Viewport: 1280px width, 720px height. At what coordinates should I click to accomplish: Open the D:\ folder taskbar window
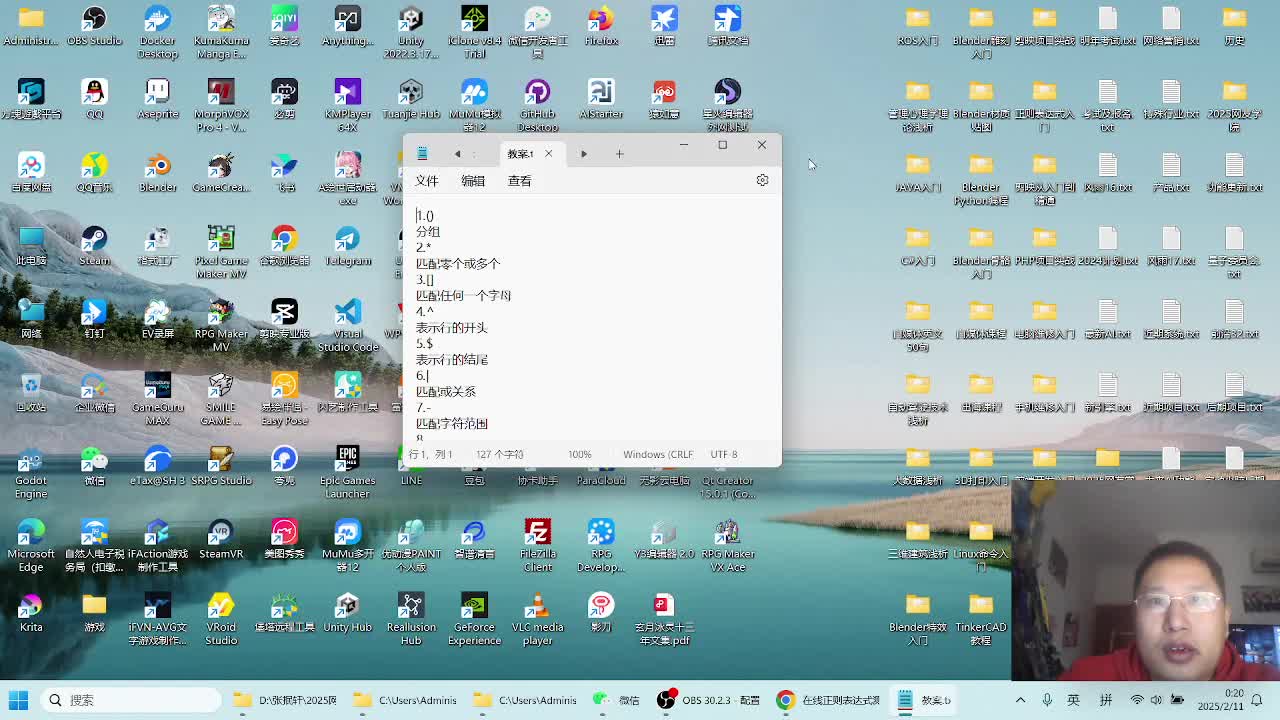[286, 700]
